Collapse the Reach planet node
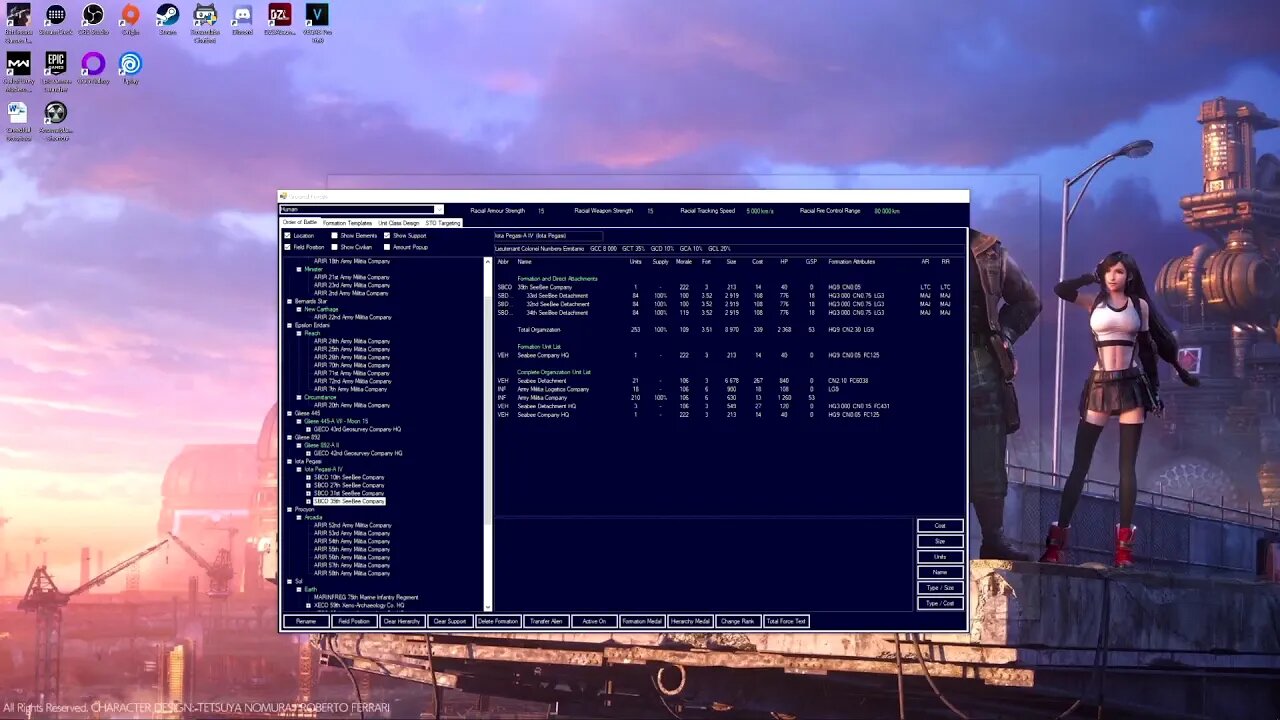This screenshot has width=1280, height=720. coord(299,333)
